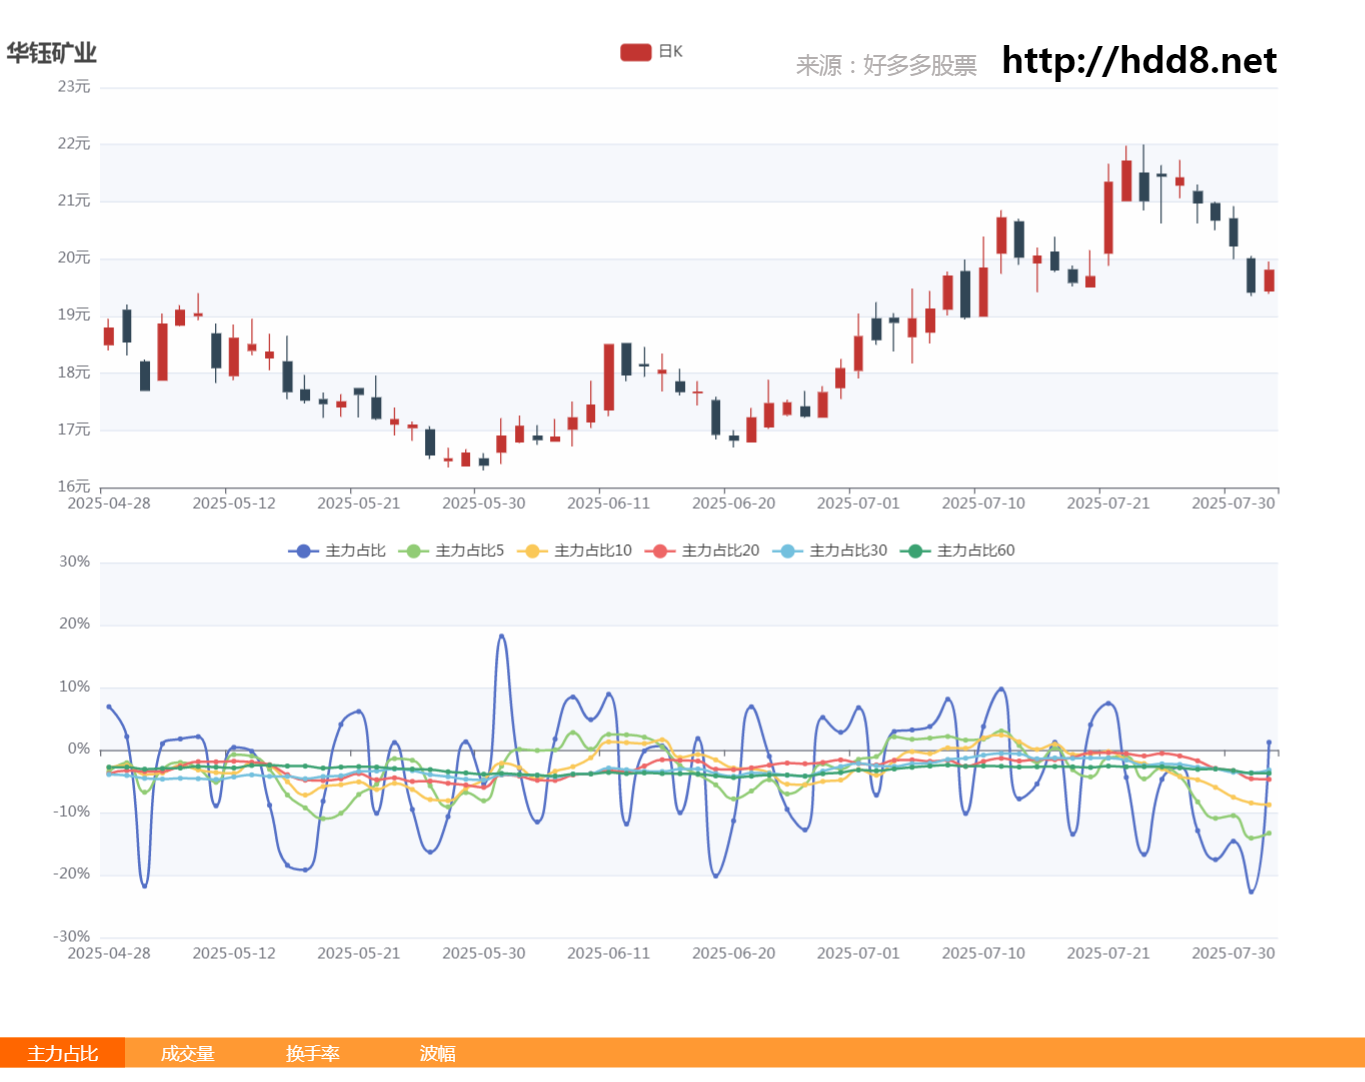Click the 0% axis label
The image size is (1365, 1082).
click(x=79, y=749)
